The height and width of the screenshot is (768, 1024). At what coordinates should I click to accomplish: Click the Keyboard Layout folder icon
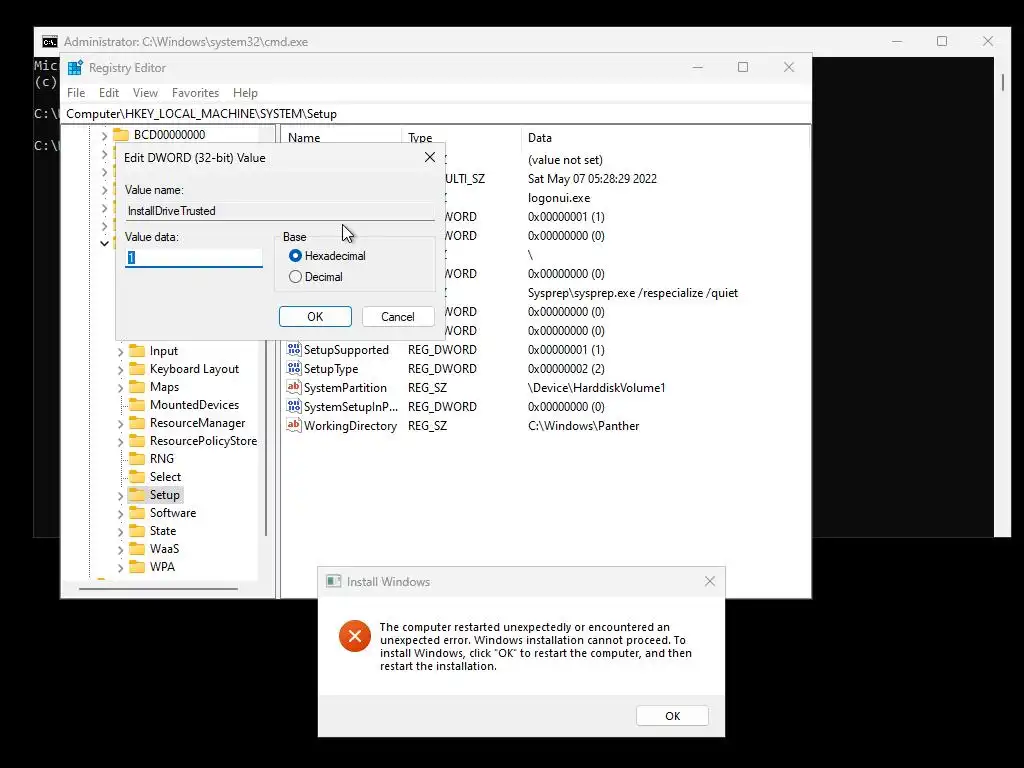coord(137,369)
